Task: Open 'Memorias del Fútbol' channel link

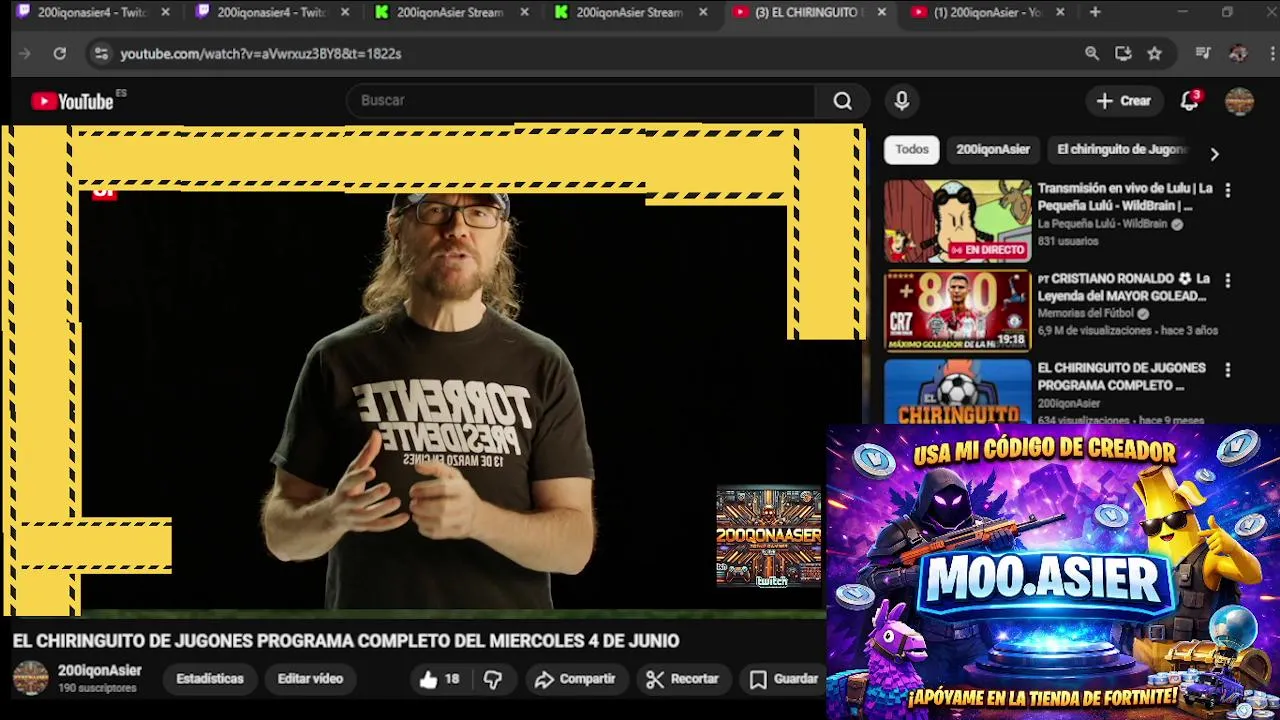Action: click(x=1087, y=314)
